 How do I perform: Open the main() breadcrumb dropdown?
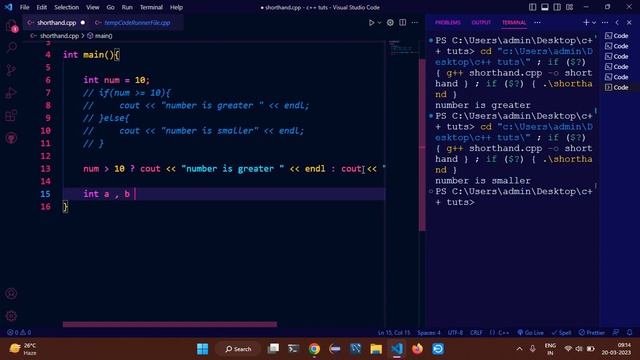click(x=100, y=36)
